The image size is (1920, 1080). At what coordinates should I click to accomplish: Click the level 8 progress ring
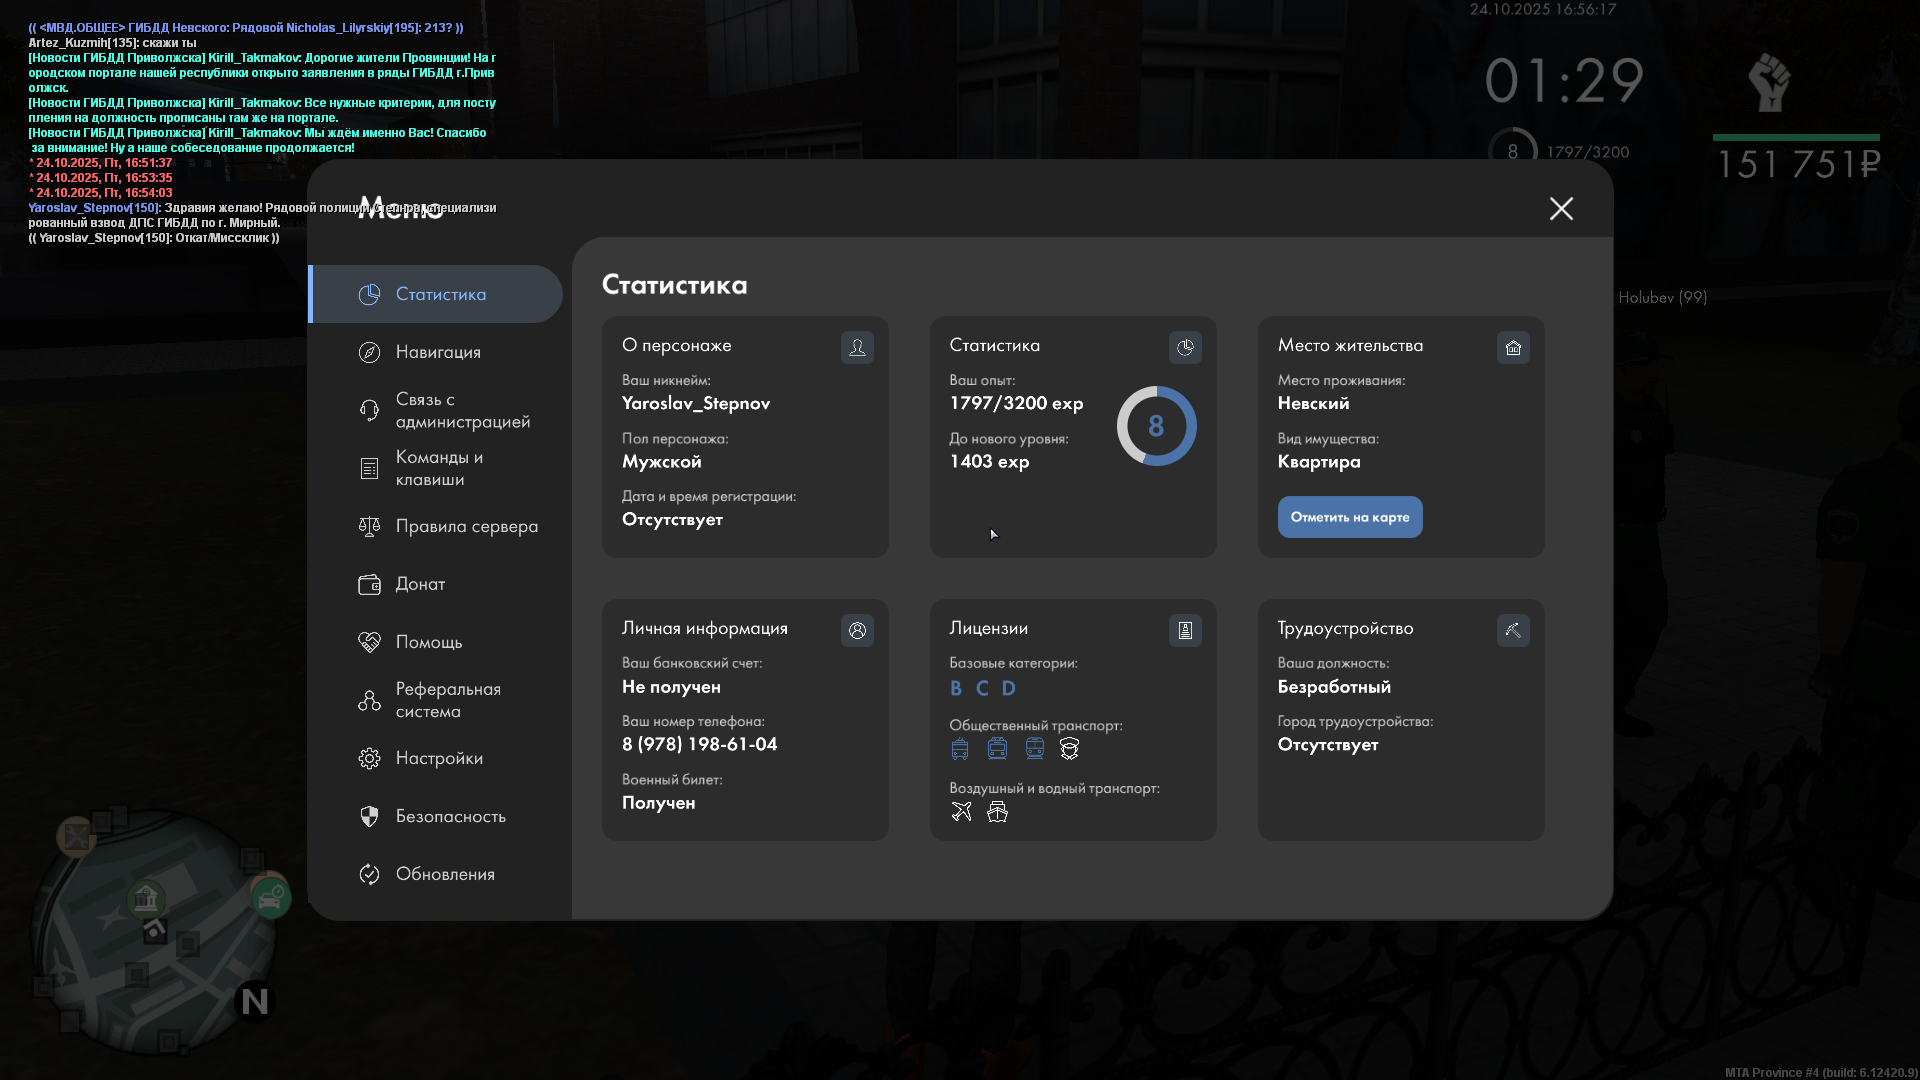tap(1156, 426)
